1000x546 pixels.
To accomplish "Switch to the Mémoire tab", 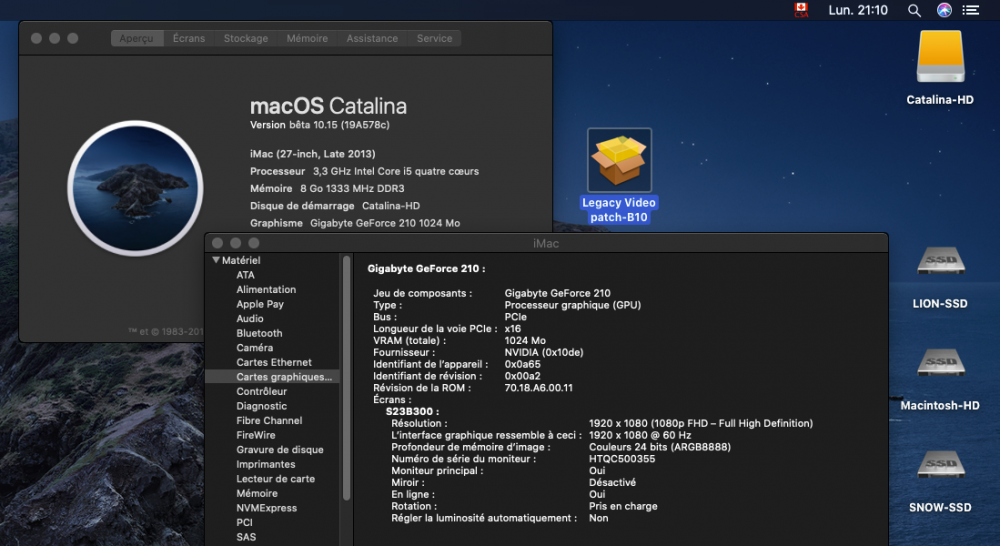I will [307, 38].
